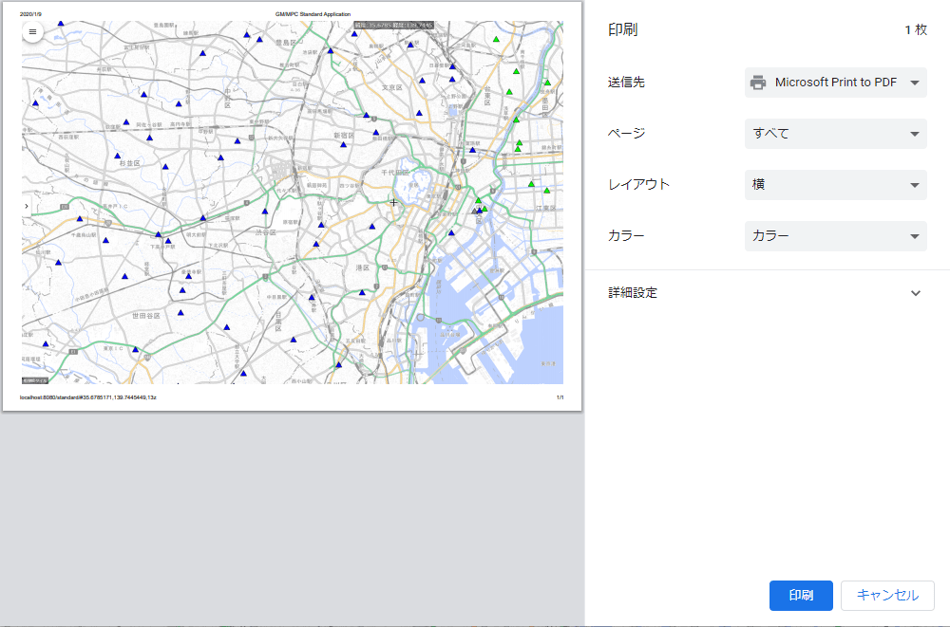Image resolution: width=950 pixels, height=627 pixels.
Task: Click the localhost URL in the page footer
Action: click(88, 397)
